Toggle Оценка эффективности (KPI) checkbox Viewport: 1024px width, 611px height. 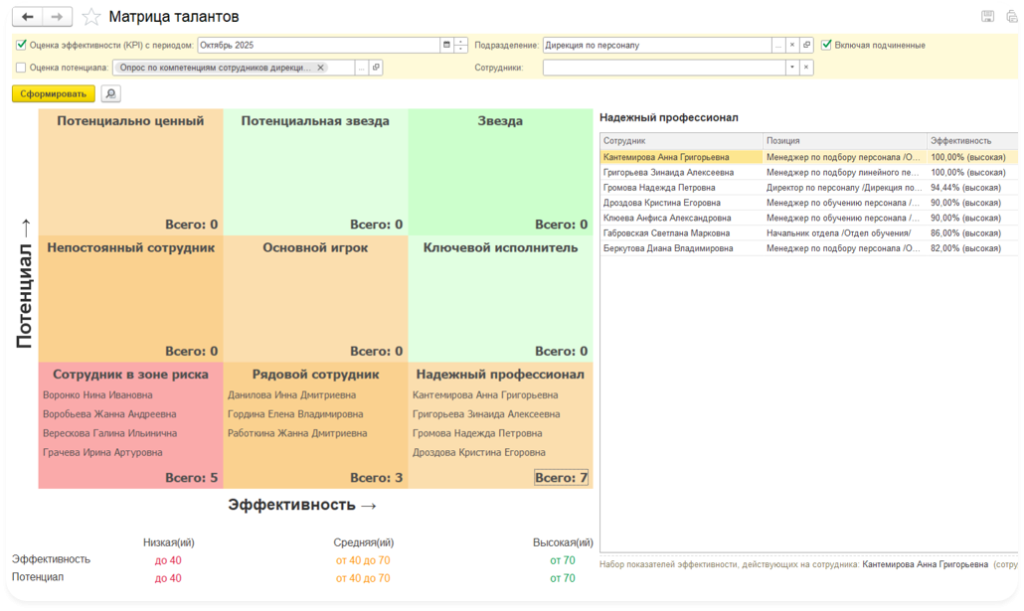click(x=22, y=45)
